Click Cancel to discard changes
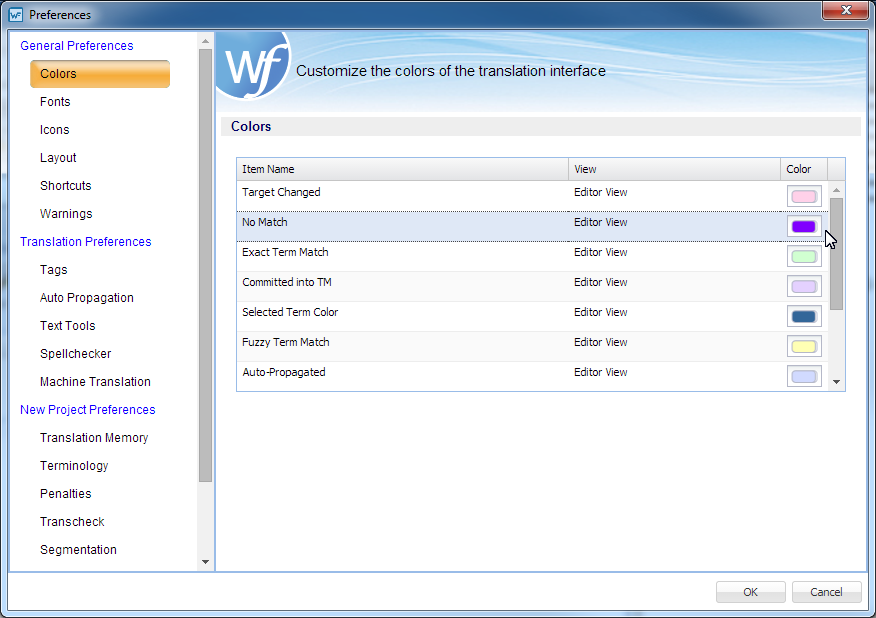Screen dimensions: 876x618 coord(826,592)
